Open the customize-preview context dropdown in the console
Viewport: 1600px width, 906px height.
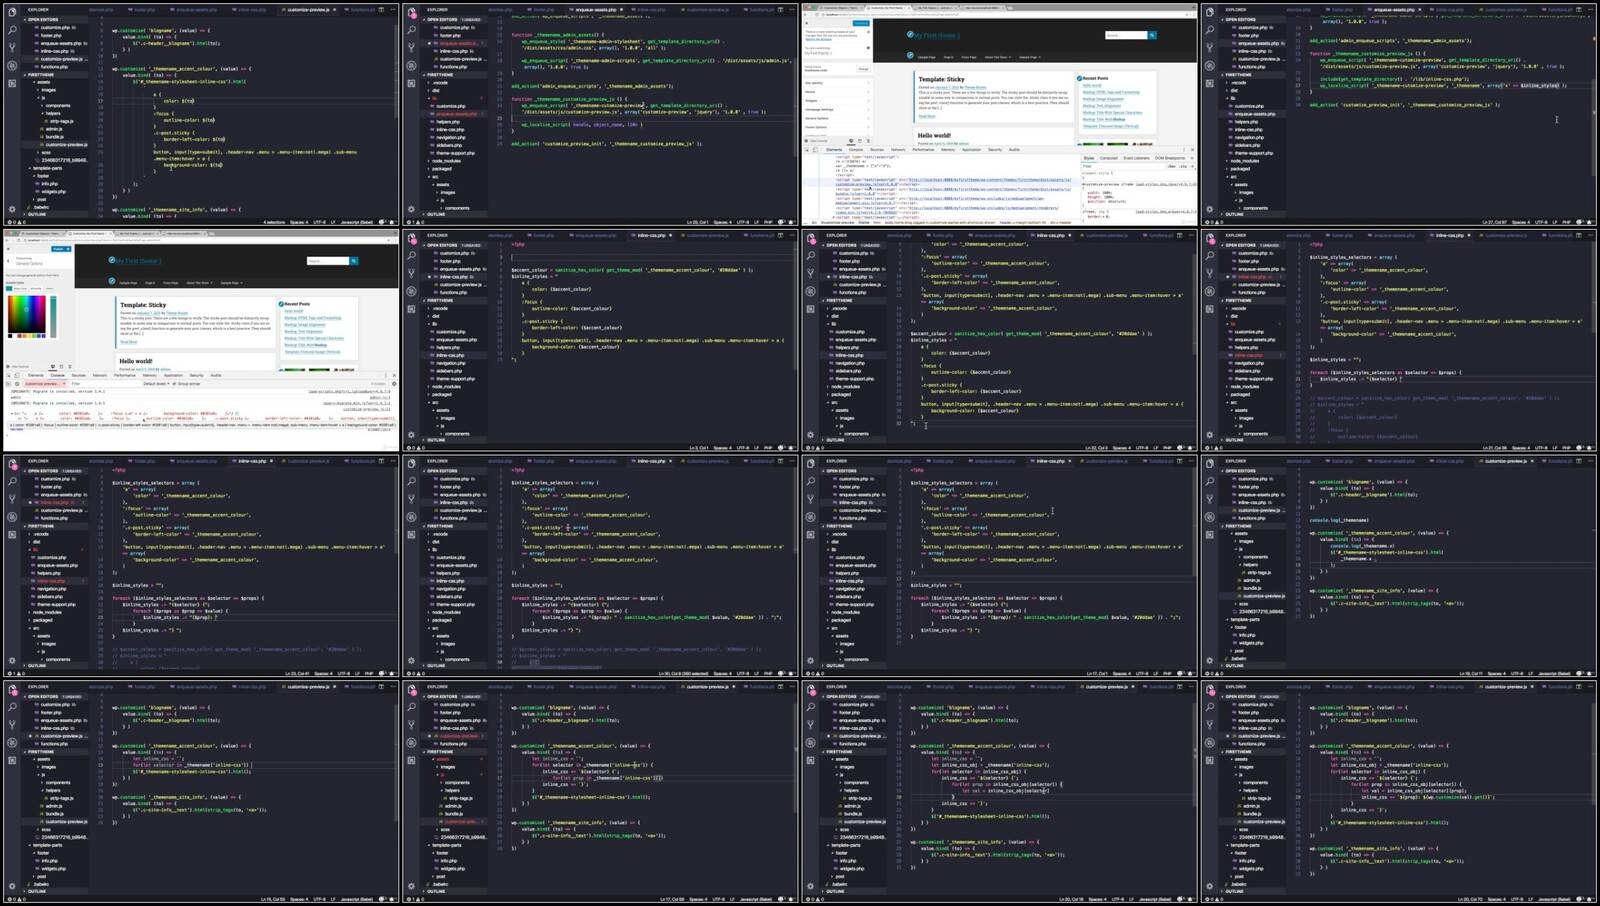point(44,383)
